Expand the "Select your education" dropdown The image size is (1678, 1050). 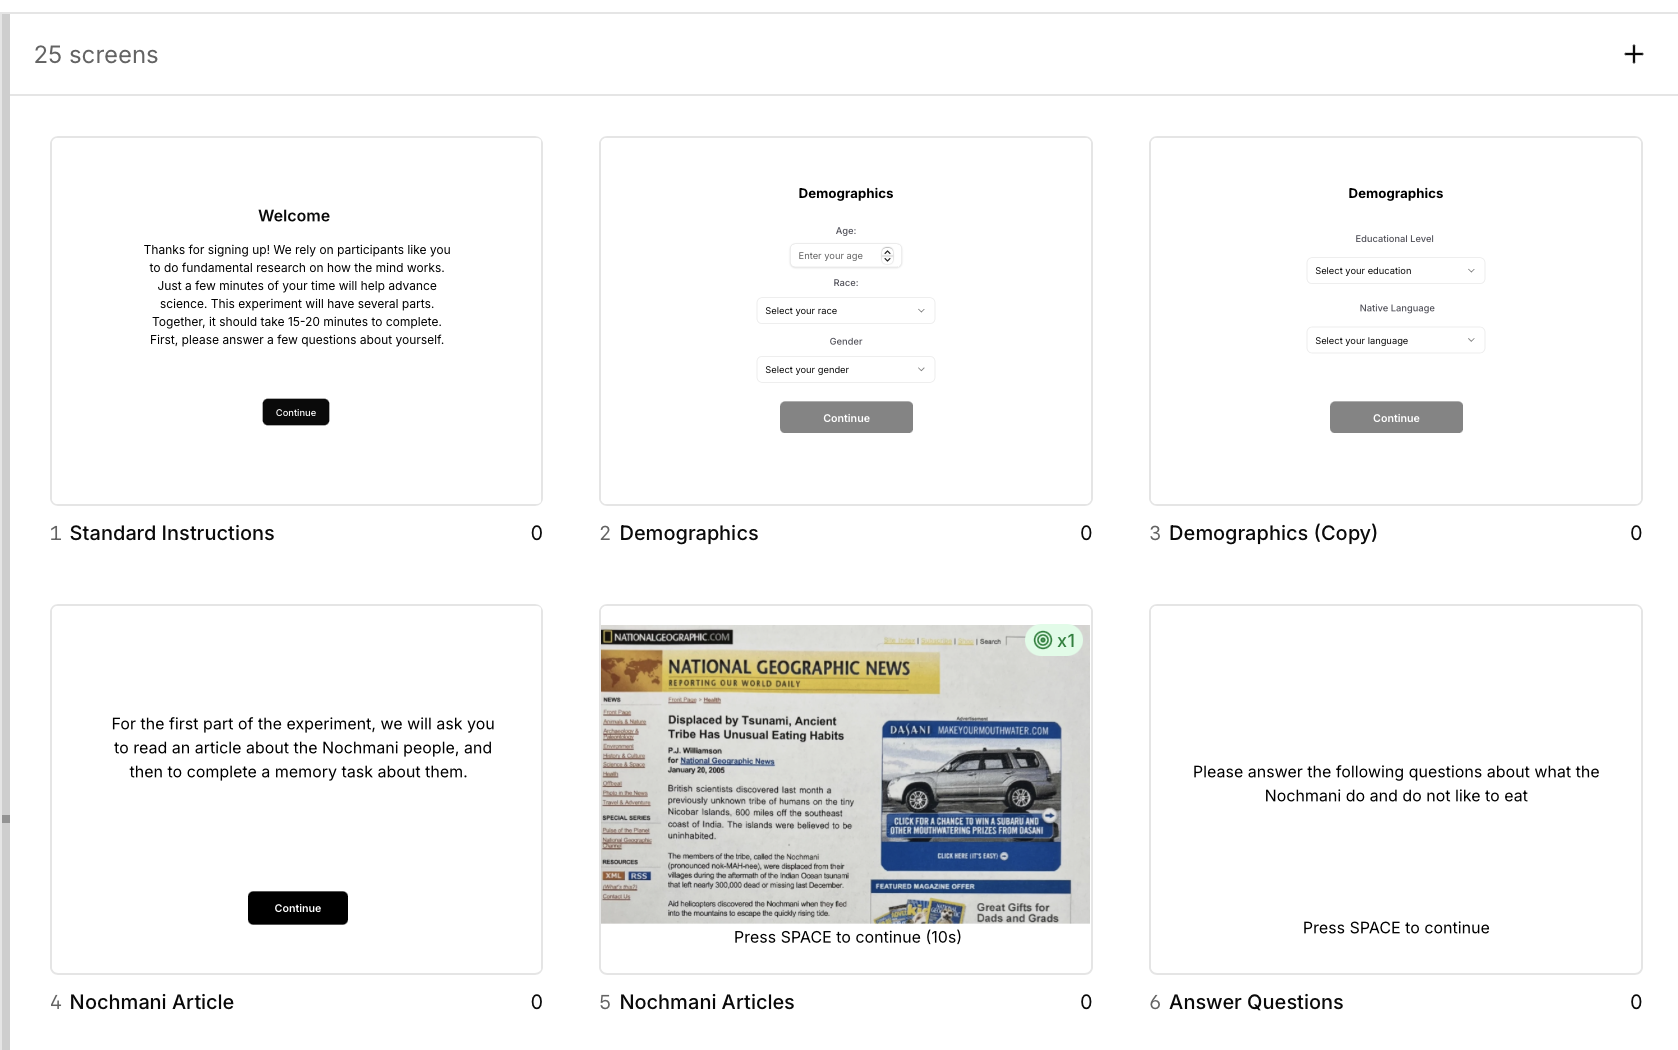tap(1395, 270)
